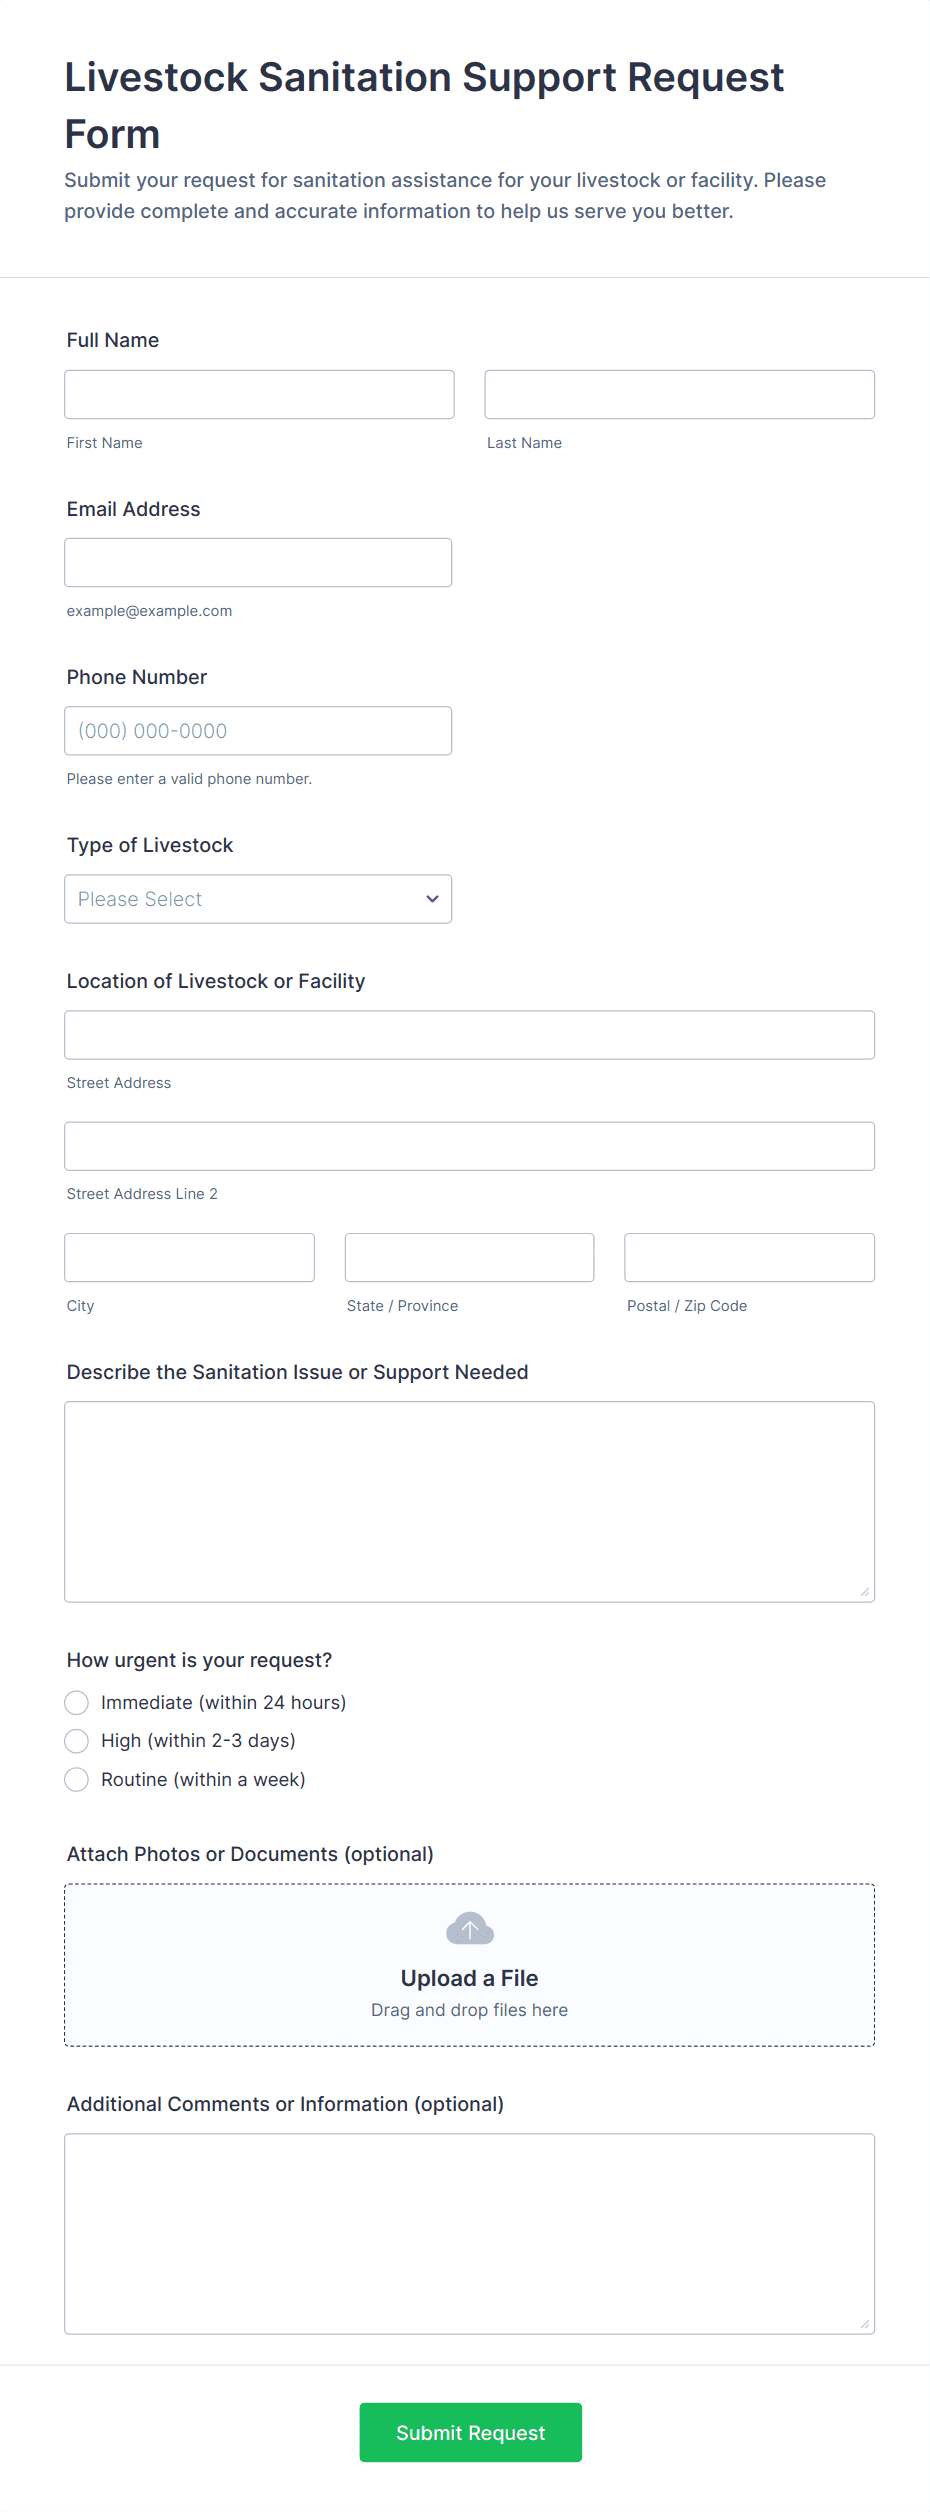Image resolution: width=930 pixels, height=2512 pixels.
Task: Click the Upload a File text
Action: click(x=469, y=1978)
